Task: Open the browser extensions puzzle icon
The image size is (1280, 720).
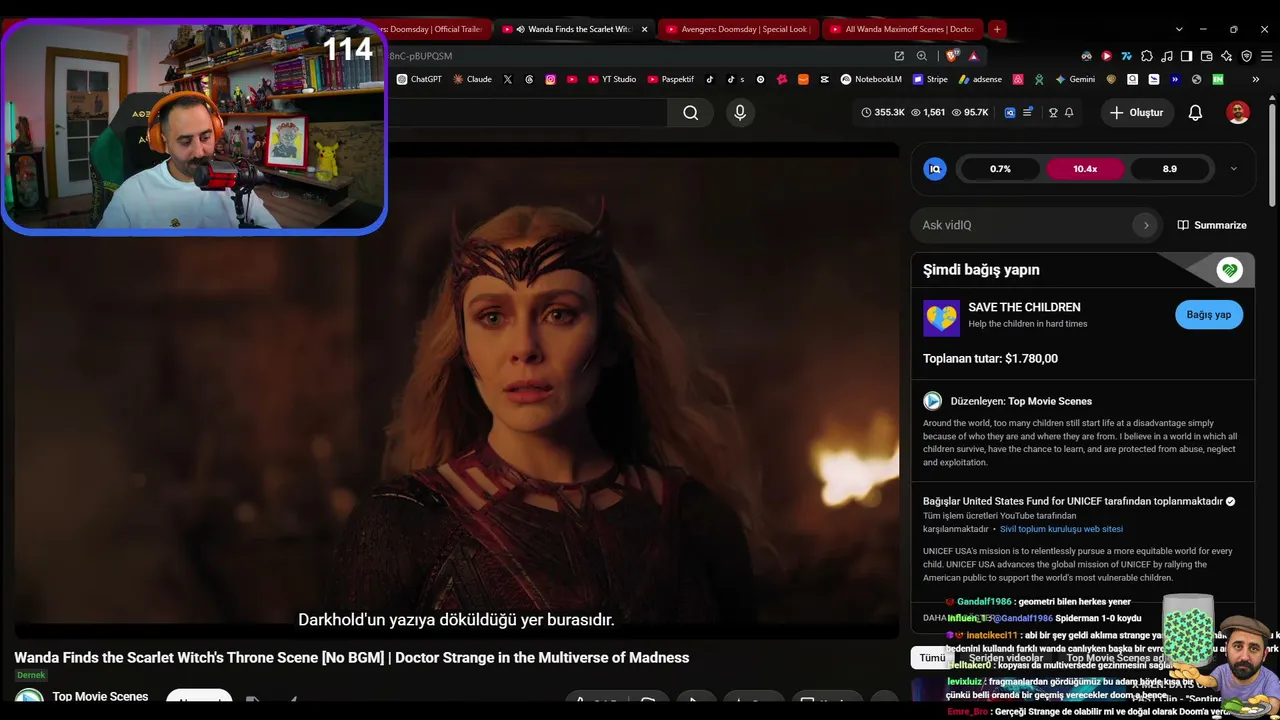Action: [x=1147, y=56]
